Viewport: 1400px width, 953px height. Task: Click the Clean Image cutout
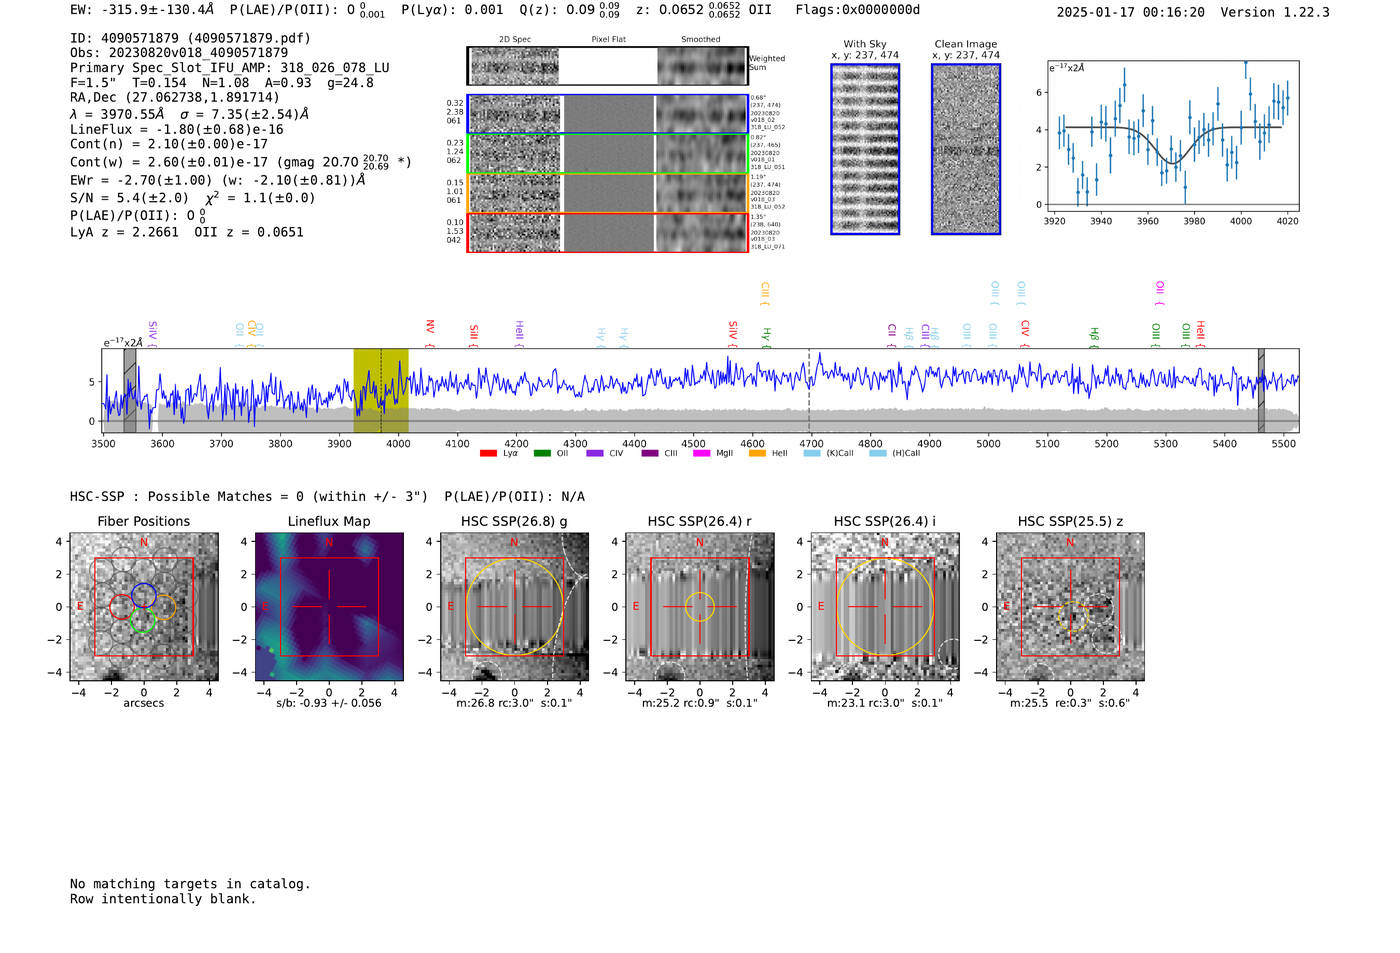[x=966, y=149]
